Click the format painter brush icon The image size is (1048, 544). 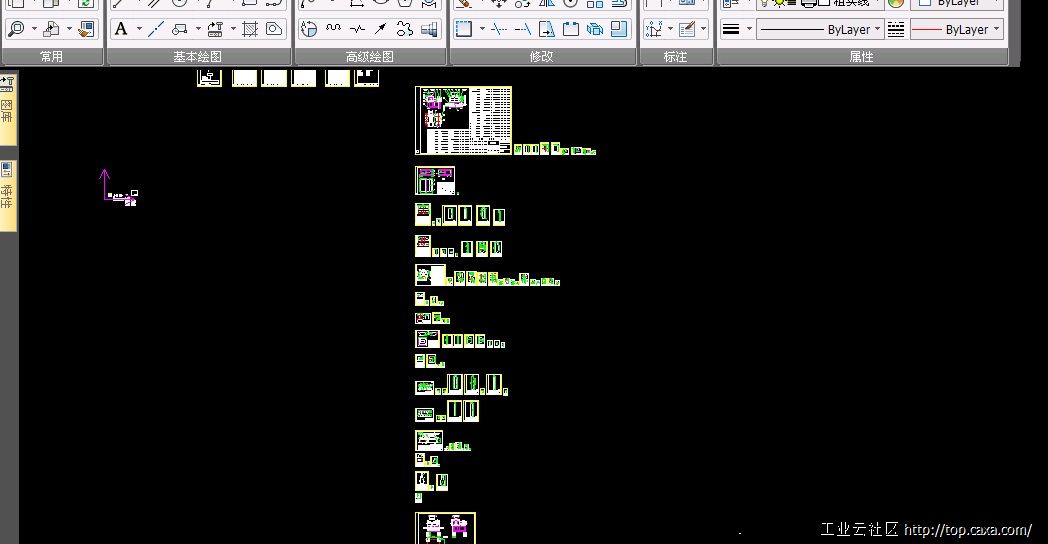[86, 29]
